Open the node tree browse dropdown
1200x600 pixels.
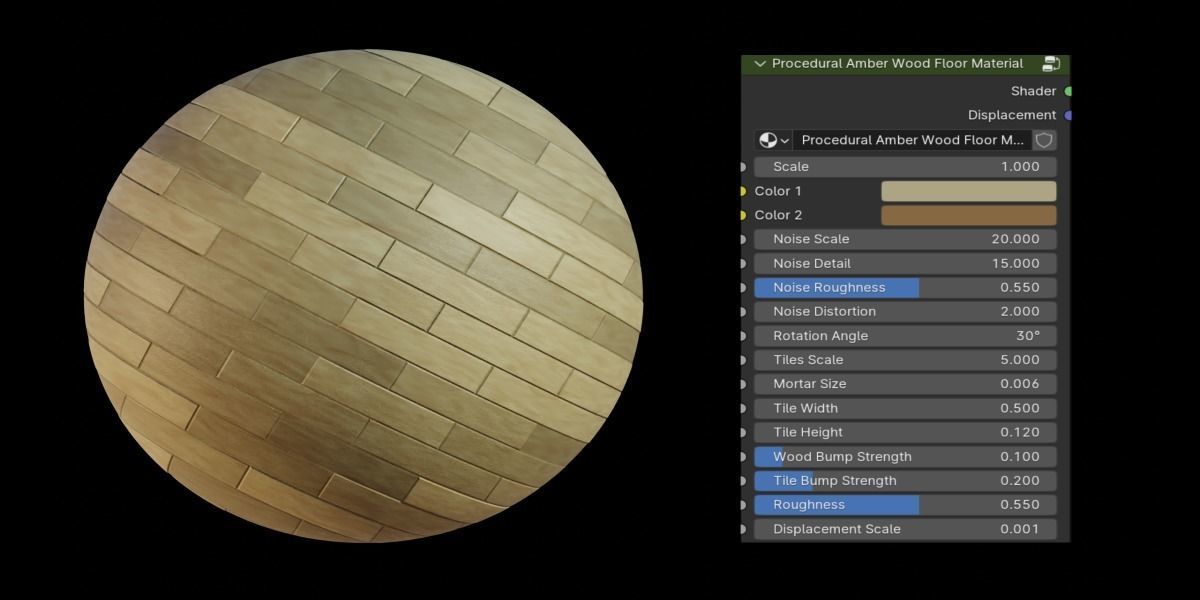pos(774,140)
